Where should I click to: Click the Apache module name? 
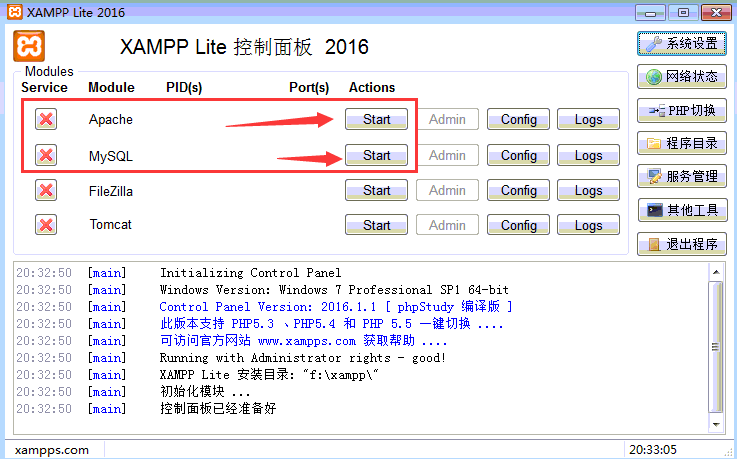click(x=110, y=119)
